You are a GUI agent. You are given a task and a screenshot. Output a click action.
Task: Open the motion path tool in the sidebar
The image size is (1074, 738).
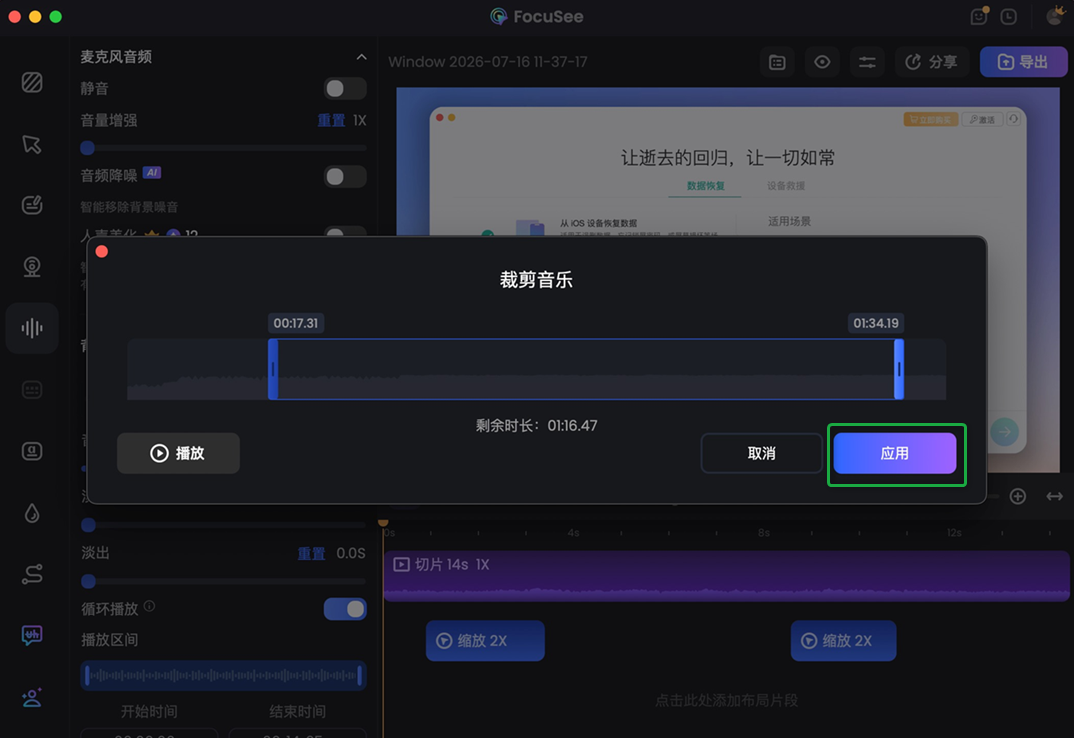[x=32, y=574]
